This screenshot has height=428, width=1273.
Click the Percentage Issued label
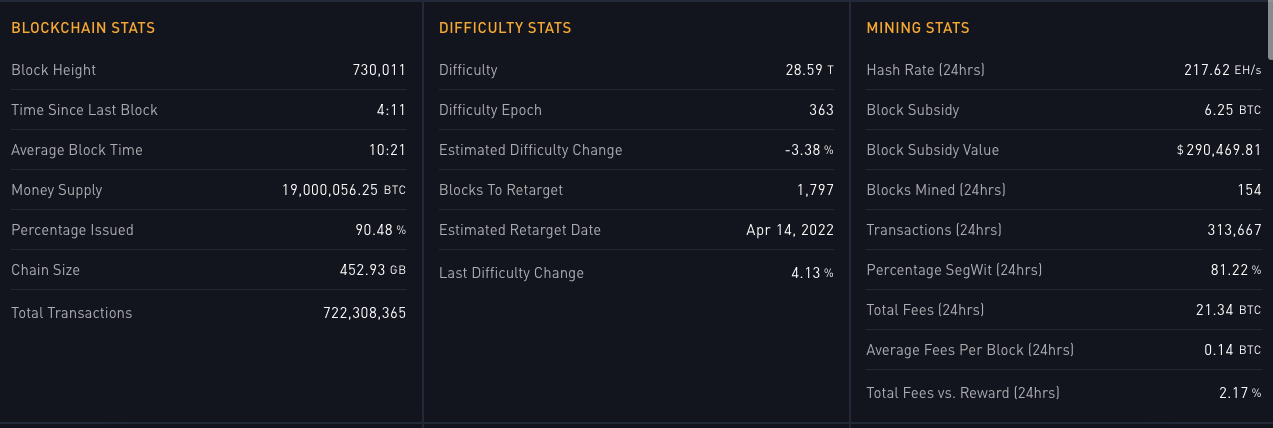coord(72,230)
